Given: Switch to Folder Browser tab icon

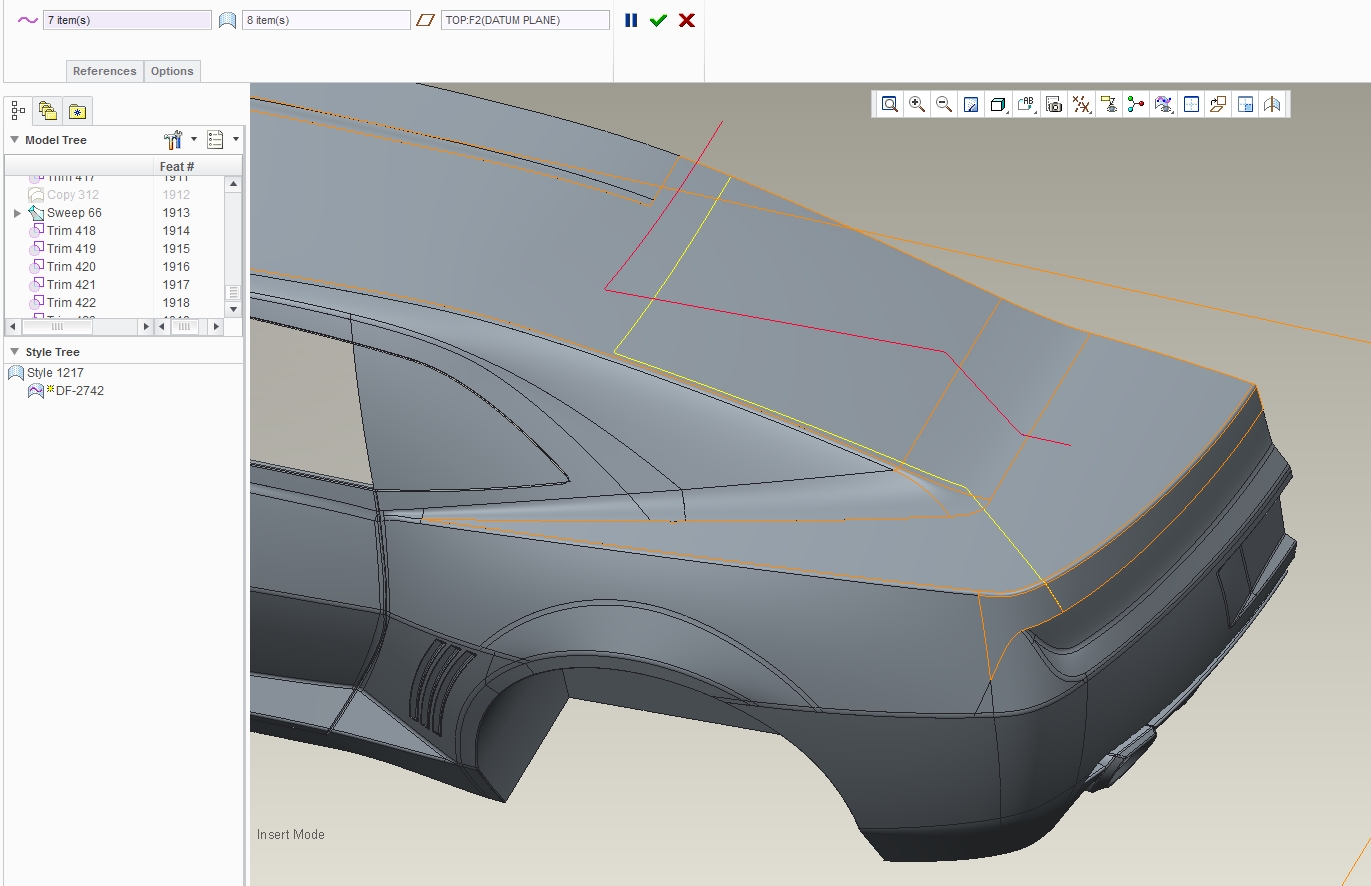Looking at the screenshot, I should pos(47,110).
